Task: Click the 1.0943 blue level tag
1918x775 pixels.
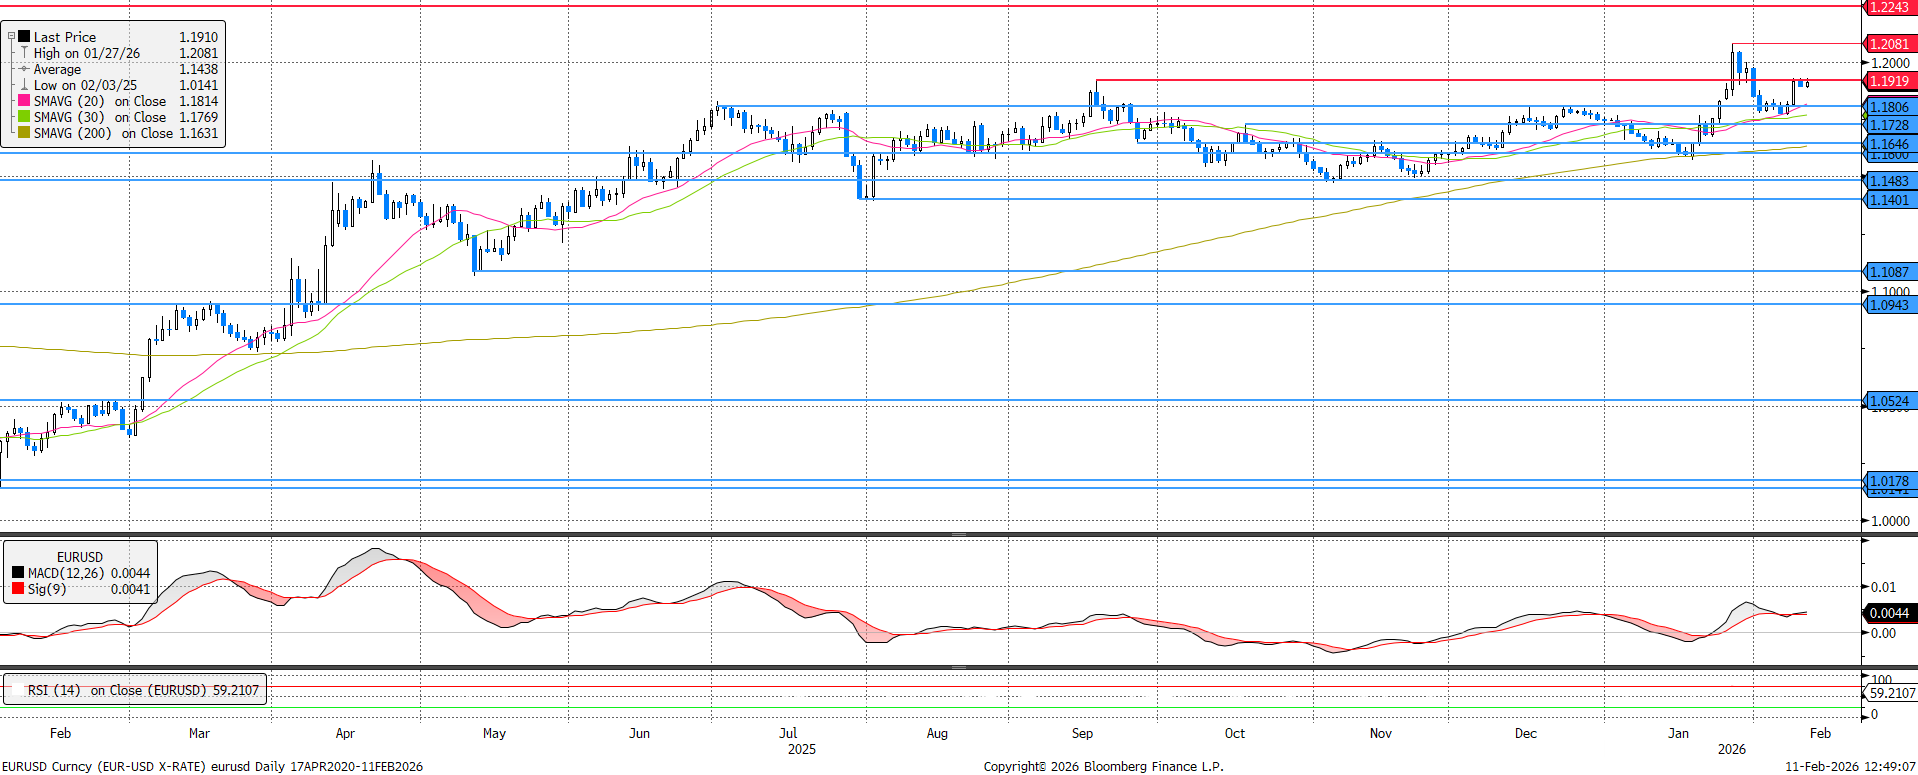Action: (1889, 305)
